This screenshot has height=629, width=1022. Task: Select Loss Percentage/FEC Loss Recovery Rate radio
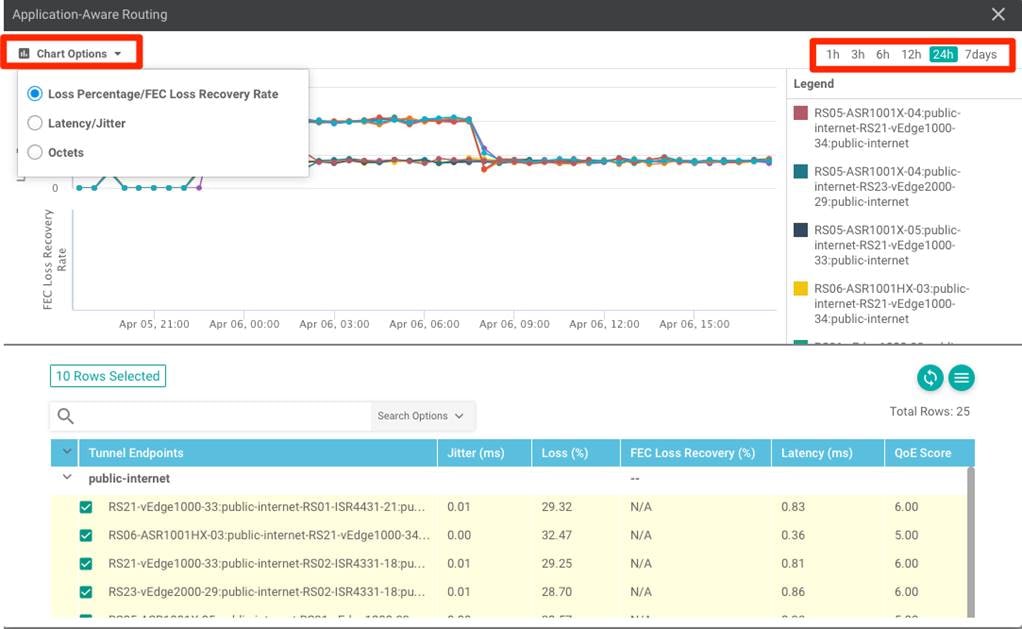coord(35,94)
